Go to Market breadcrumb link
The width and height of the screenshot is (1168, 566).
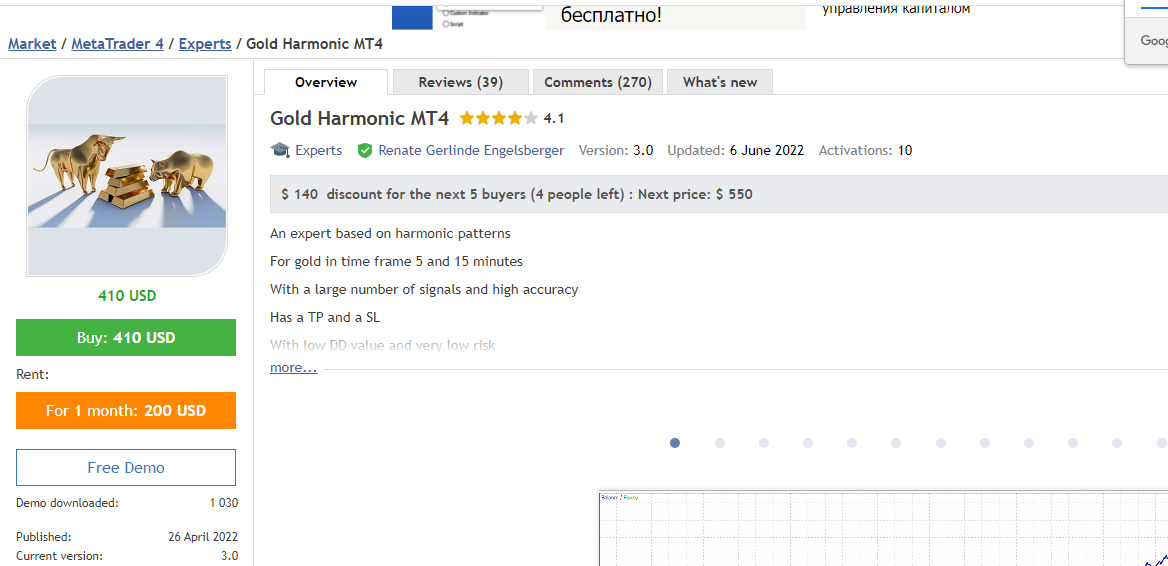point(32,43)
